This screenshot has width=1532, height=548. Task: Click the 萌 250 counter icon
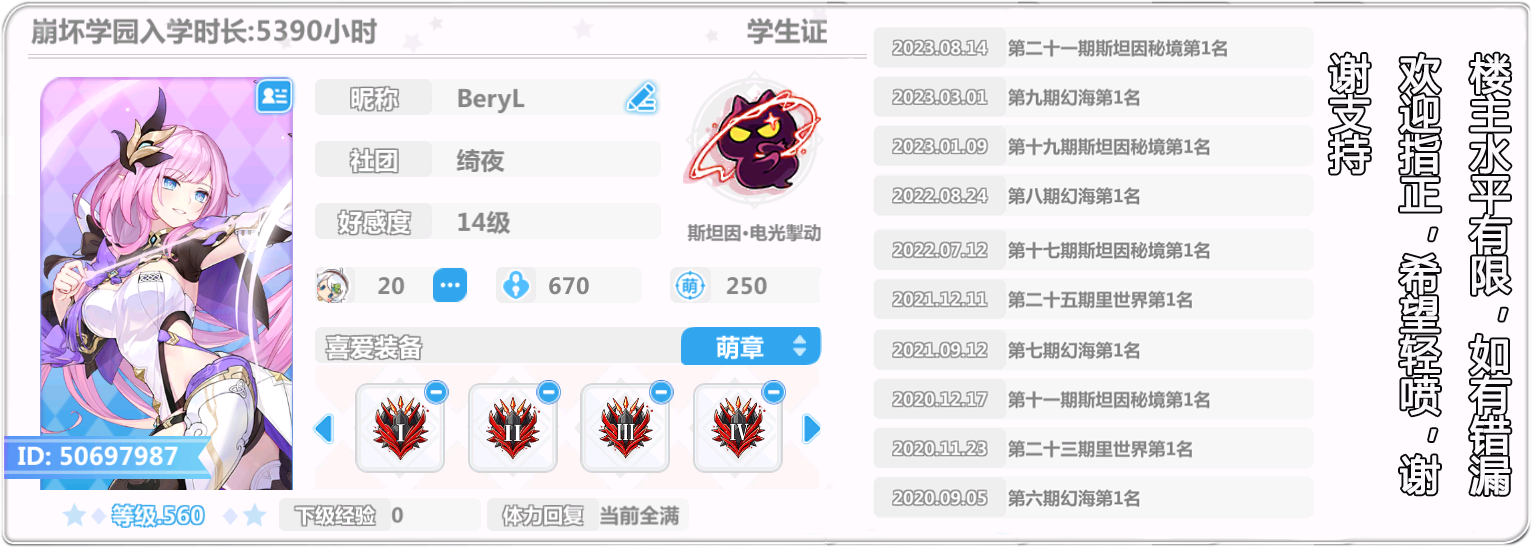pos(689,286)
